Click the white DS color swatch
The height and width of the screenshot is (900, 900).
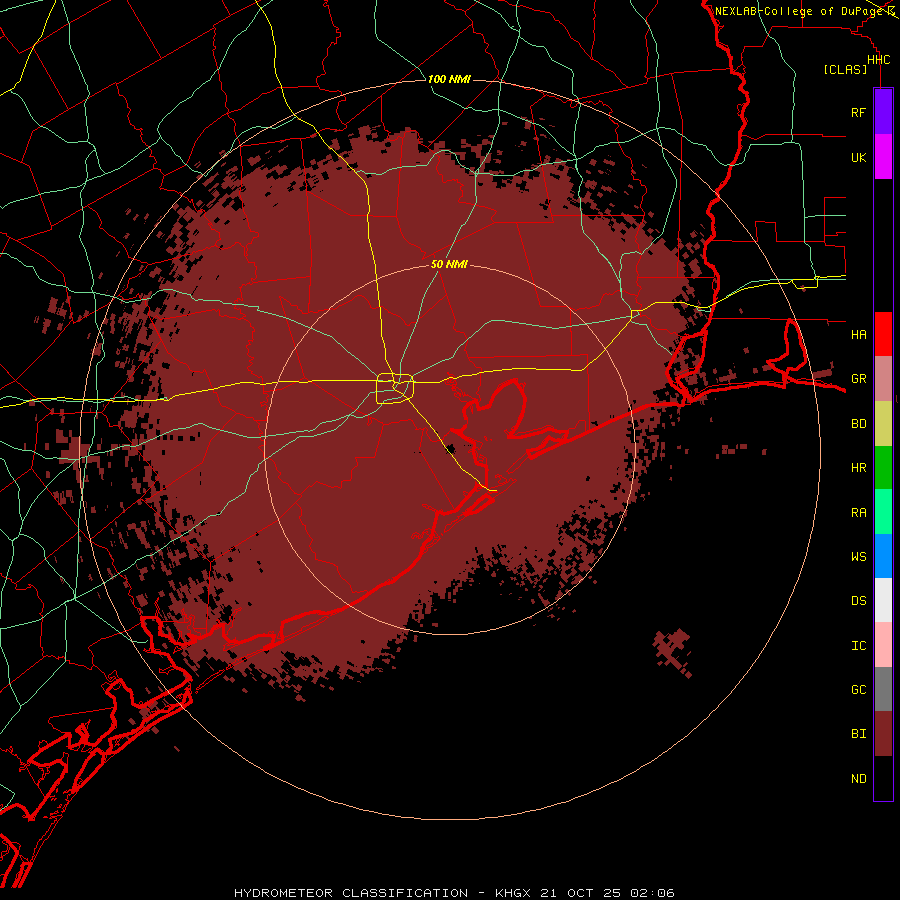(883, 600)
